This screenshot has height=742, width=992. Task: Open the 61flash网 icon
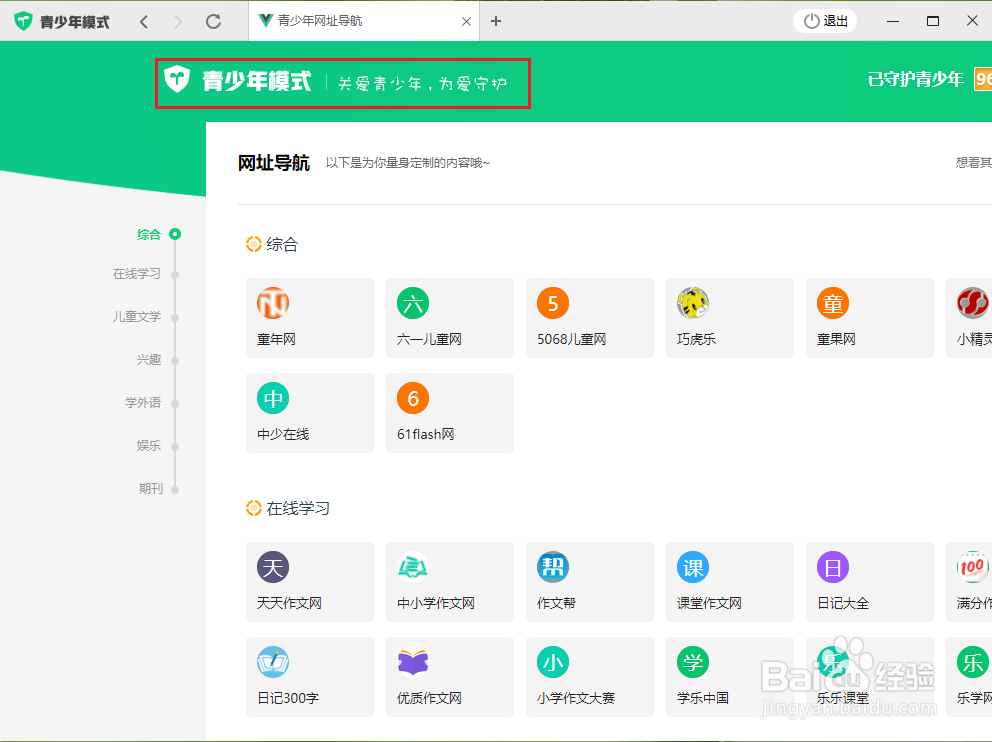click(449, 412)
